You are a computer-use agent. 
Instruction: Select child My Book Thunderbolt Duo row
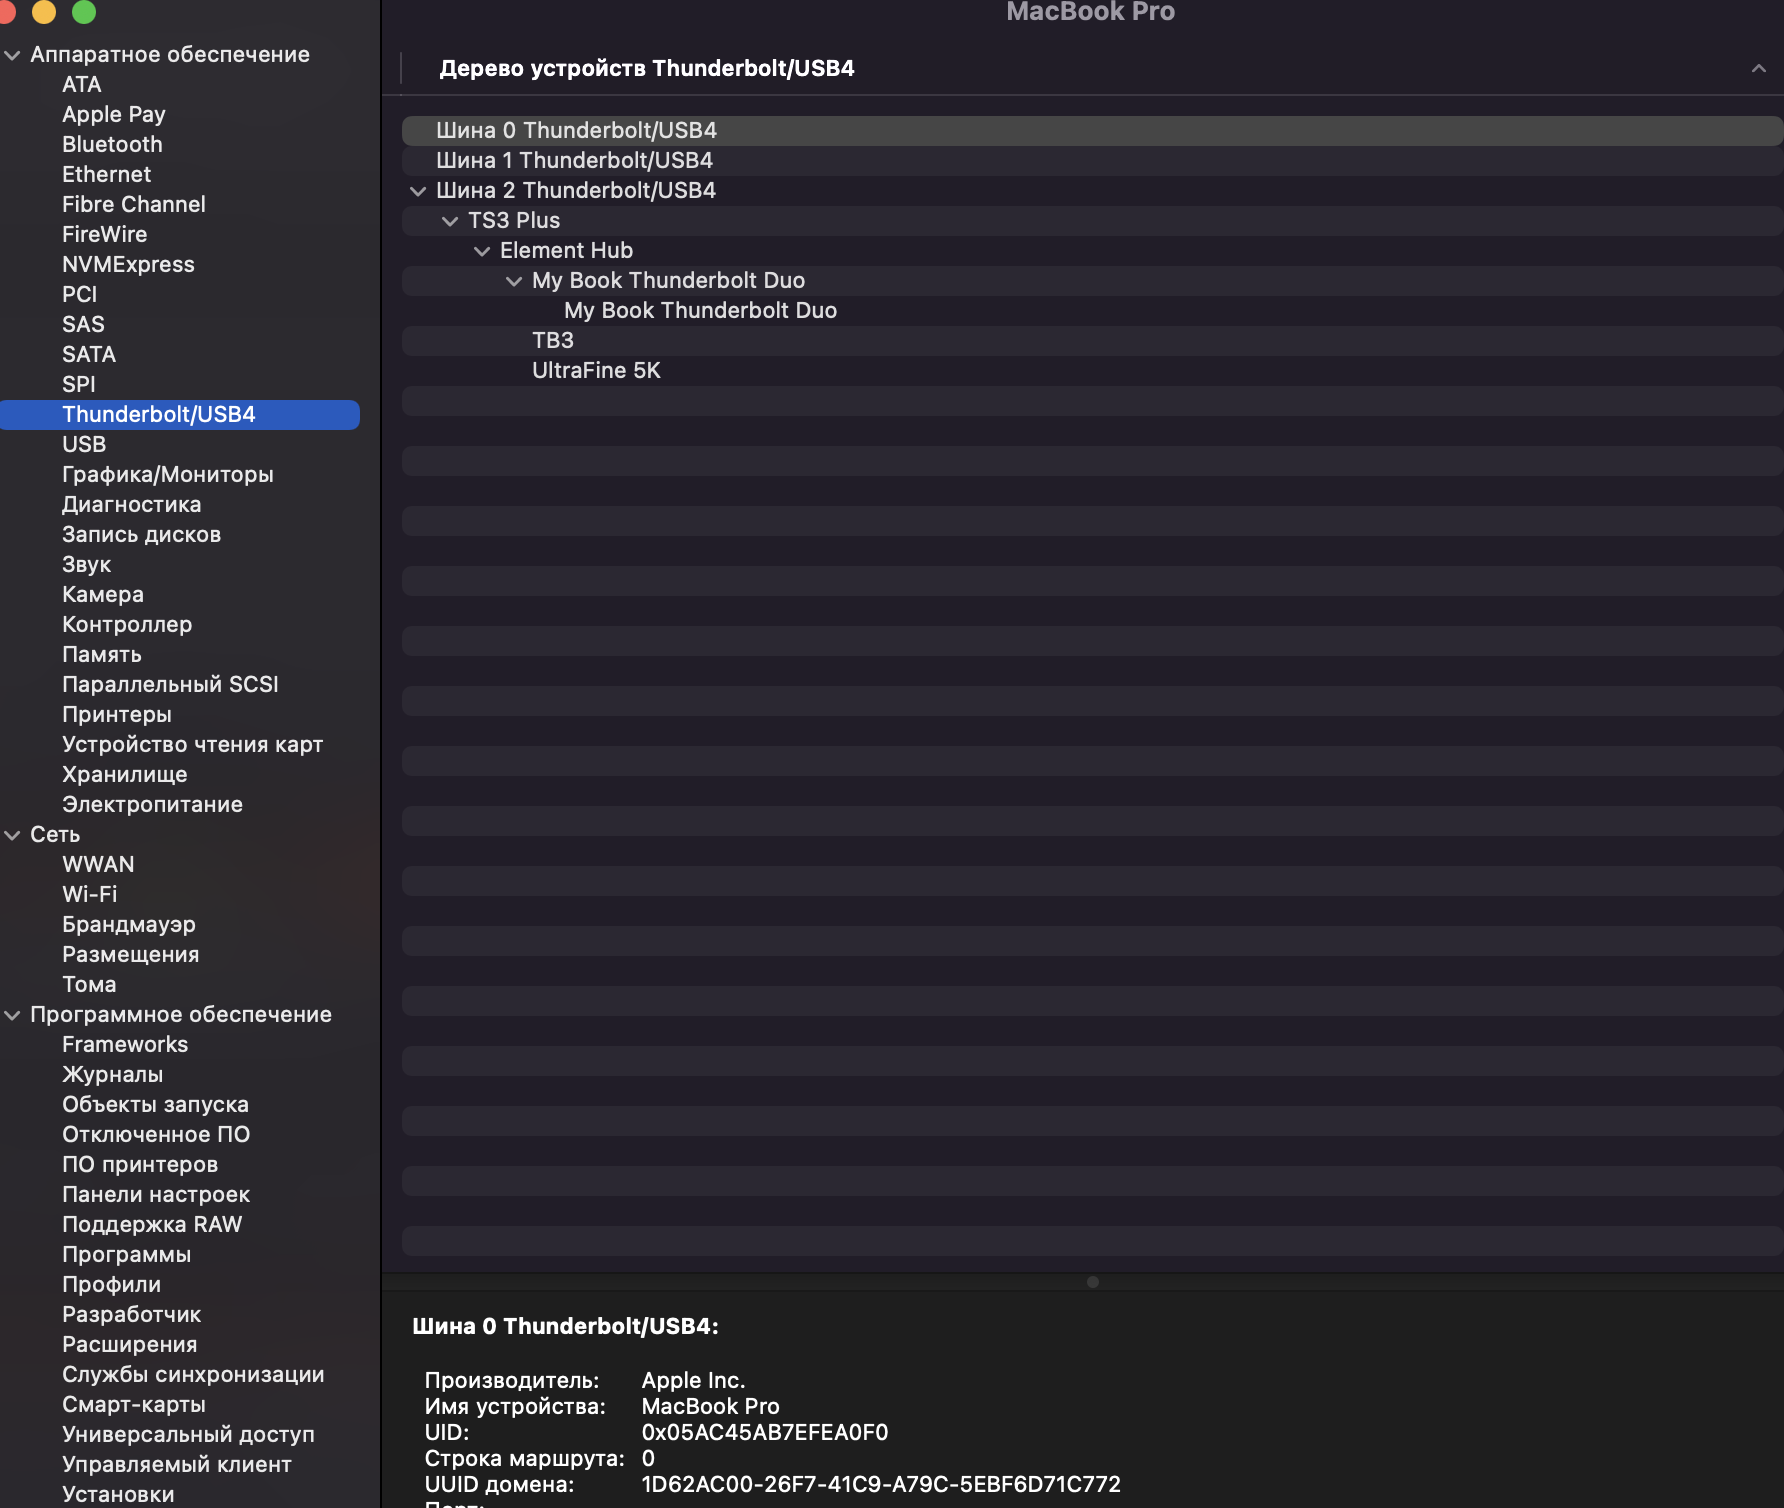1092,311
